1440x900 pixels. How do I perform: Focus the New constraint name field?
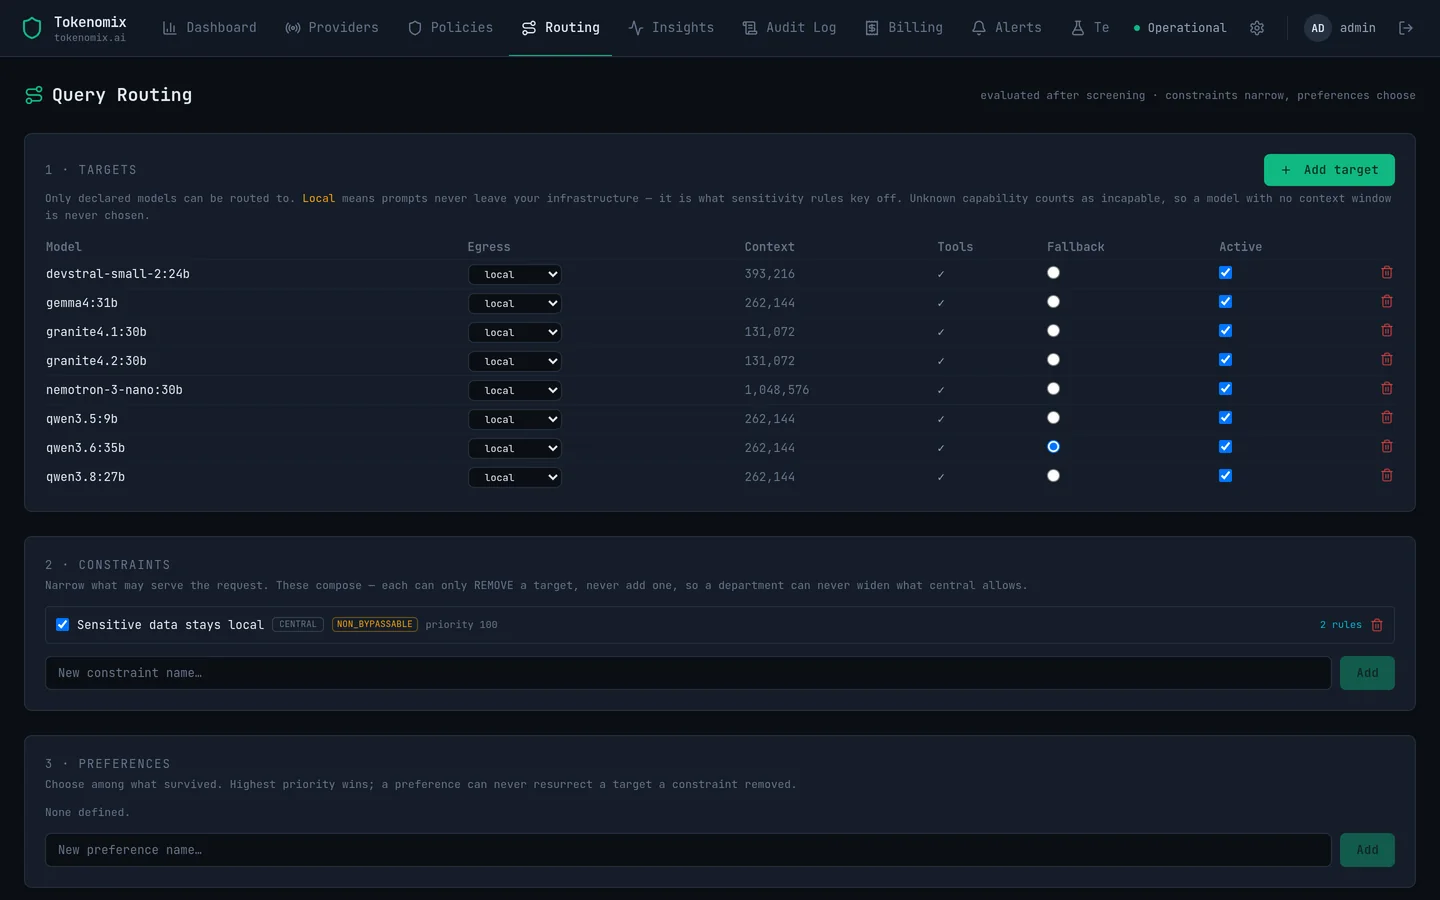tap(688, 673)
